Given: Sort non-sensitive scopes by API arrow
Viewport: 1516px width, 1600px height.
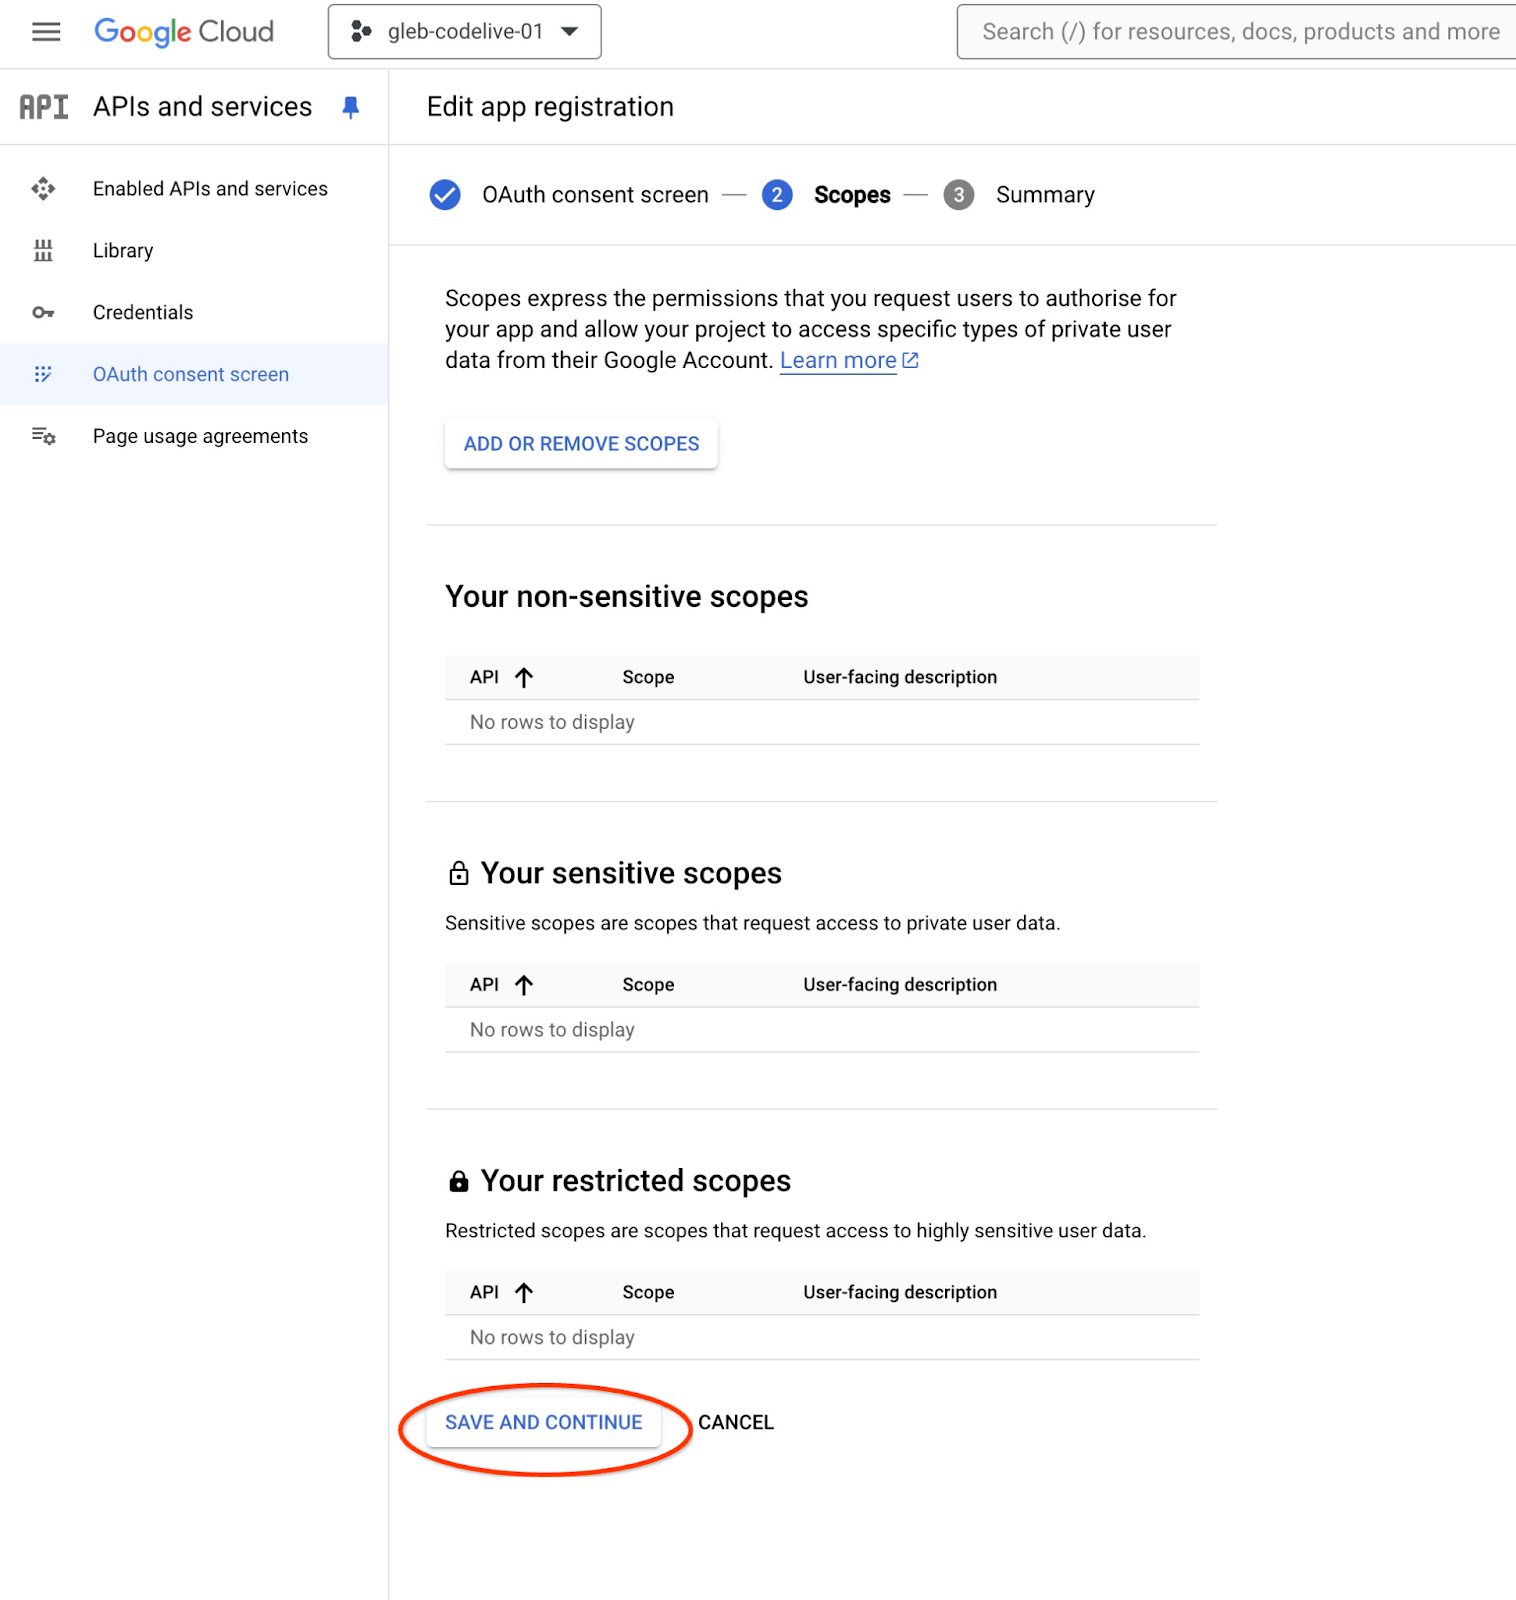Looking at the screenshot, I should [x=524, y=678].
